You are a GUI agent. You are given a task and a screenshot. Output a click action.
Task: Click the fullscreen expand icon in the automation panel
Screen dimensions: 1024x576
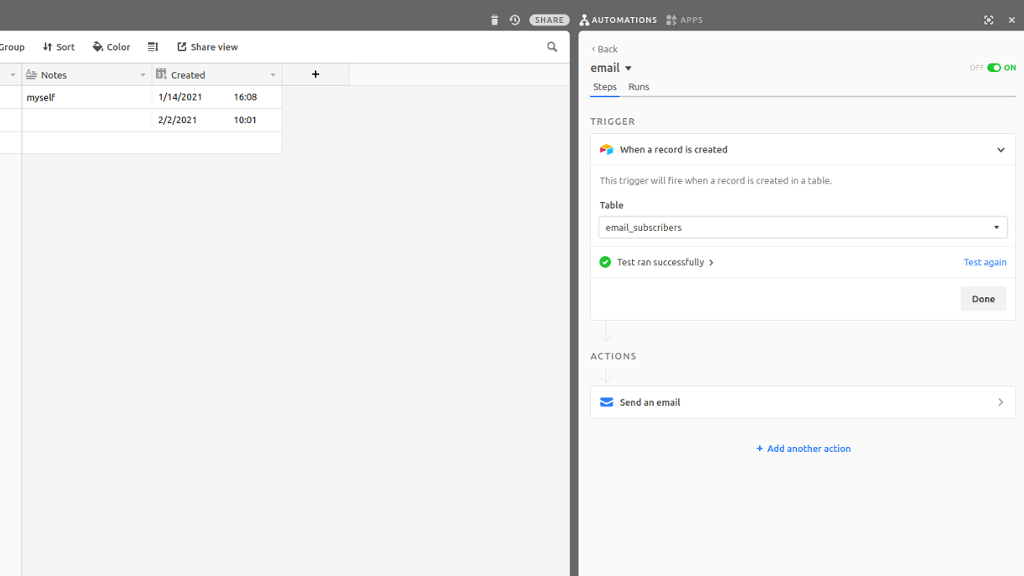988,19
